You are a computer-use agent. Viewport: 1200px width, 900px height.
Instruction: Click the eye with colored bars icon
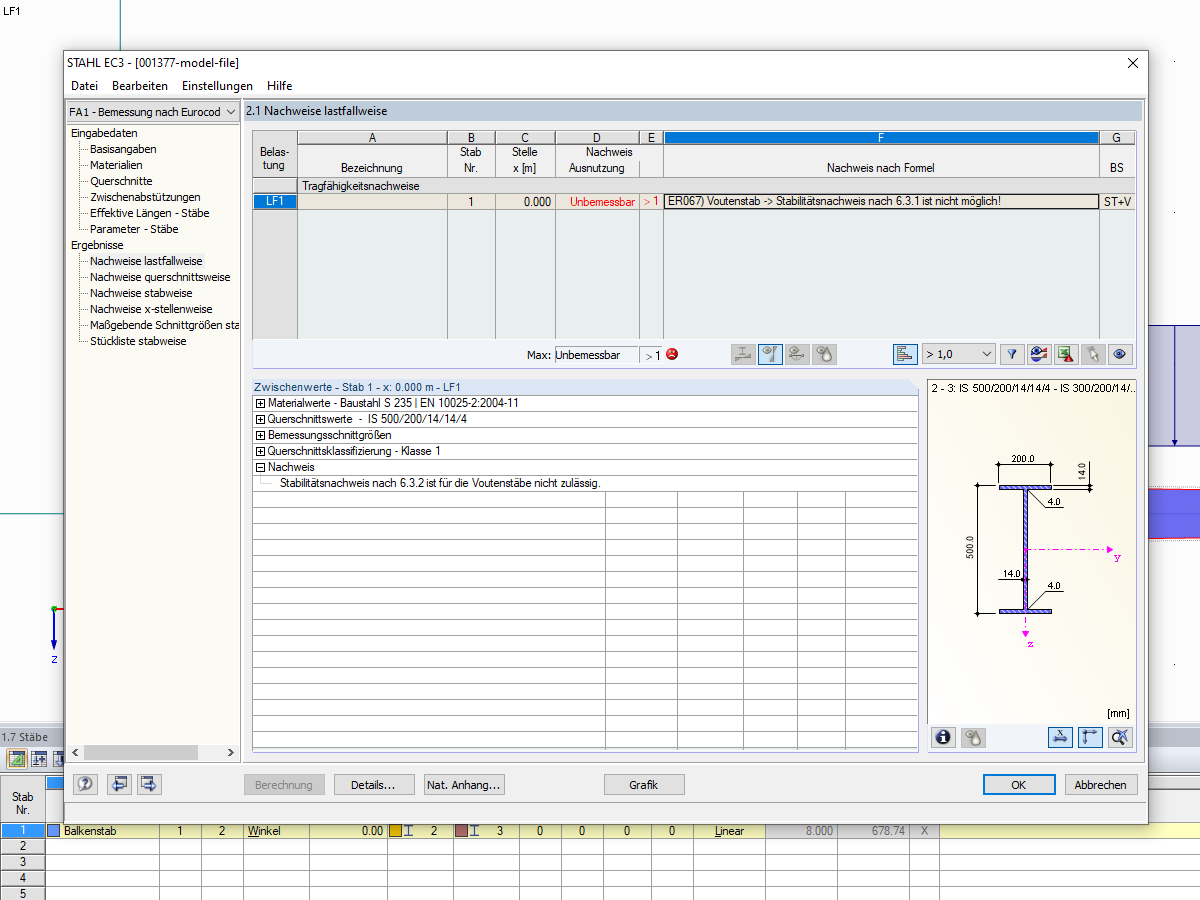click(x=1039, y=354)
